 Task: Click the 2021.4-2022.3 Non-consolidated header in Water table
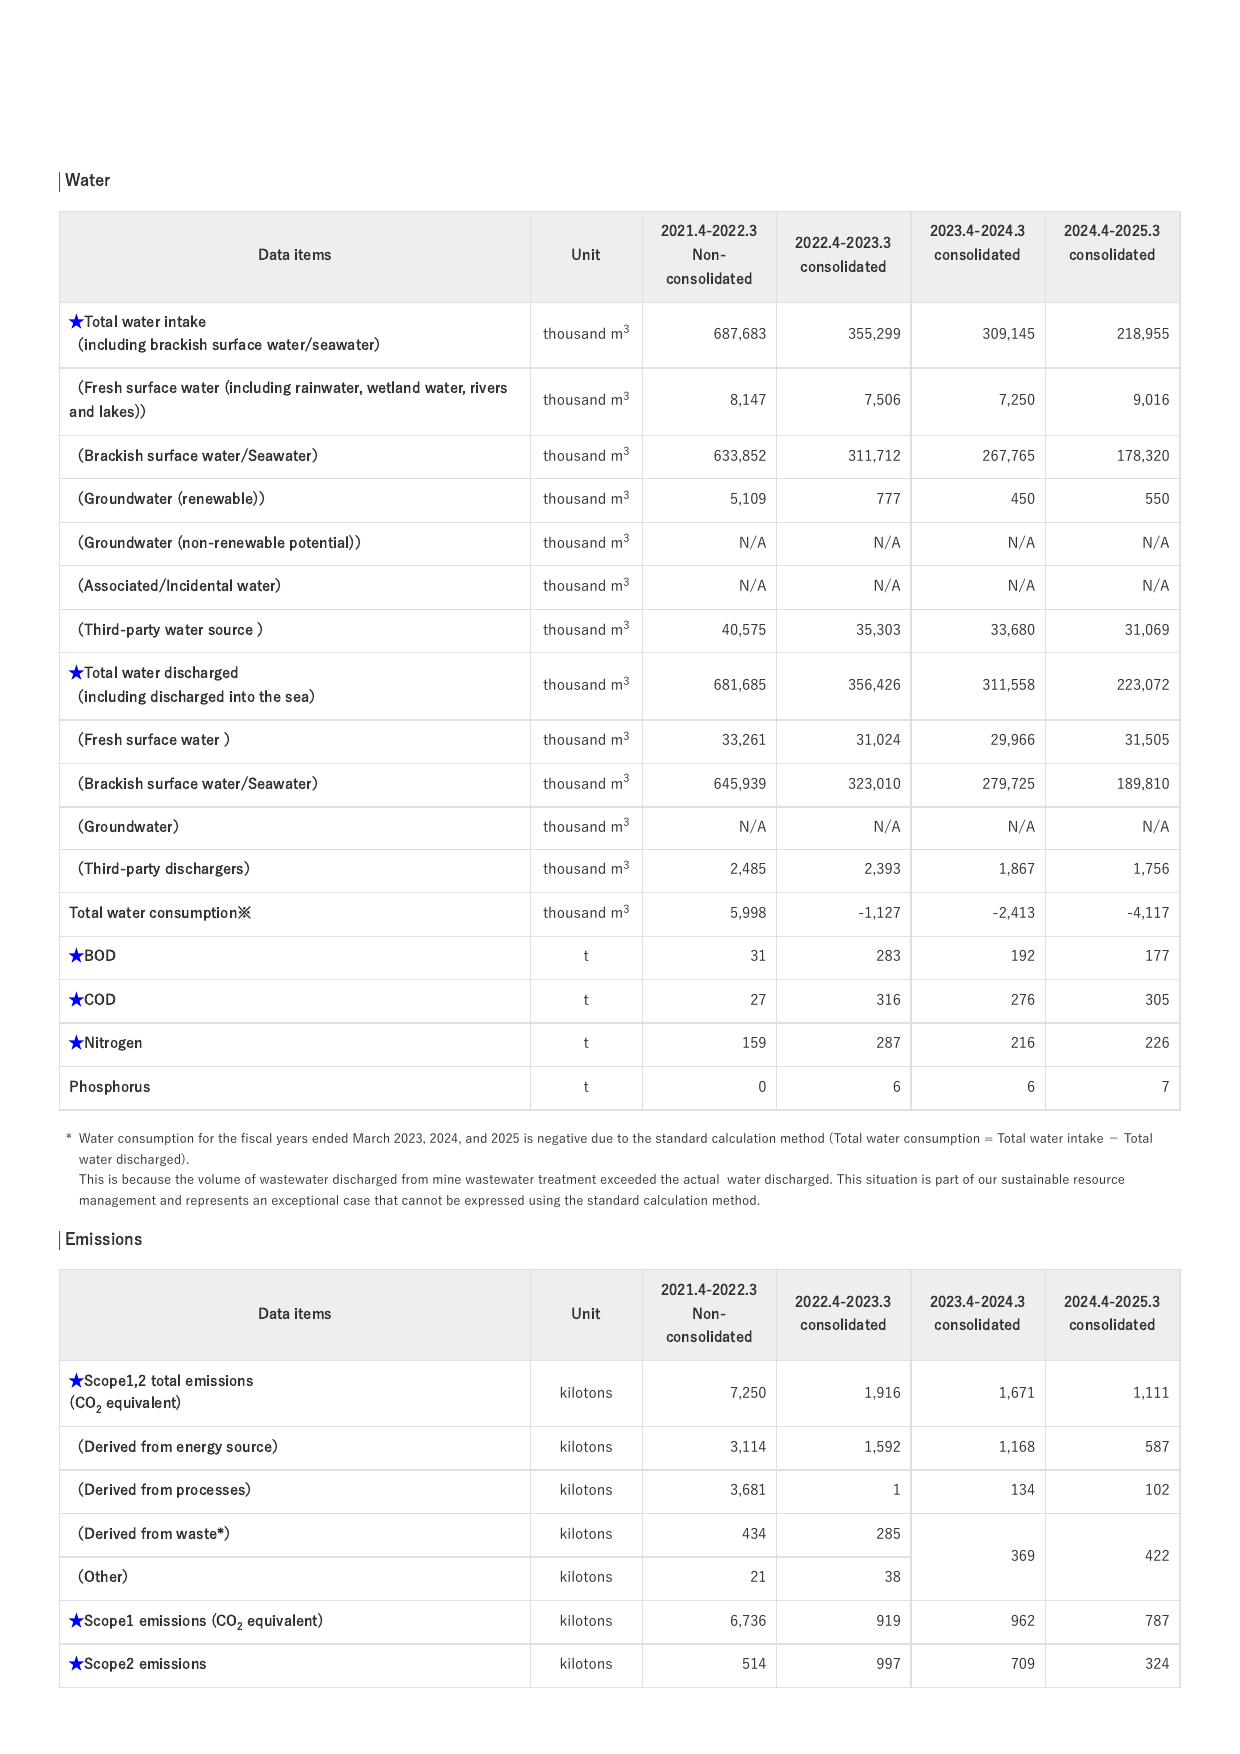(x=709, y=255)
